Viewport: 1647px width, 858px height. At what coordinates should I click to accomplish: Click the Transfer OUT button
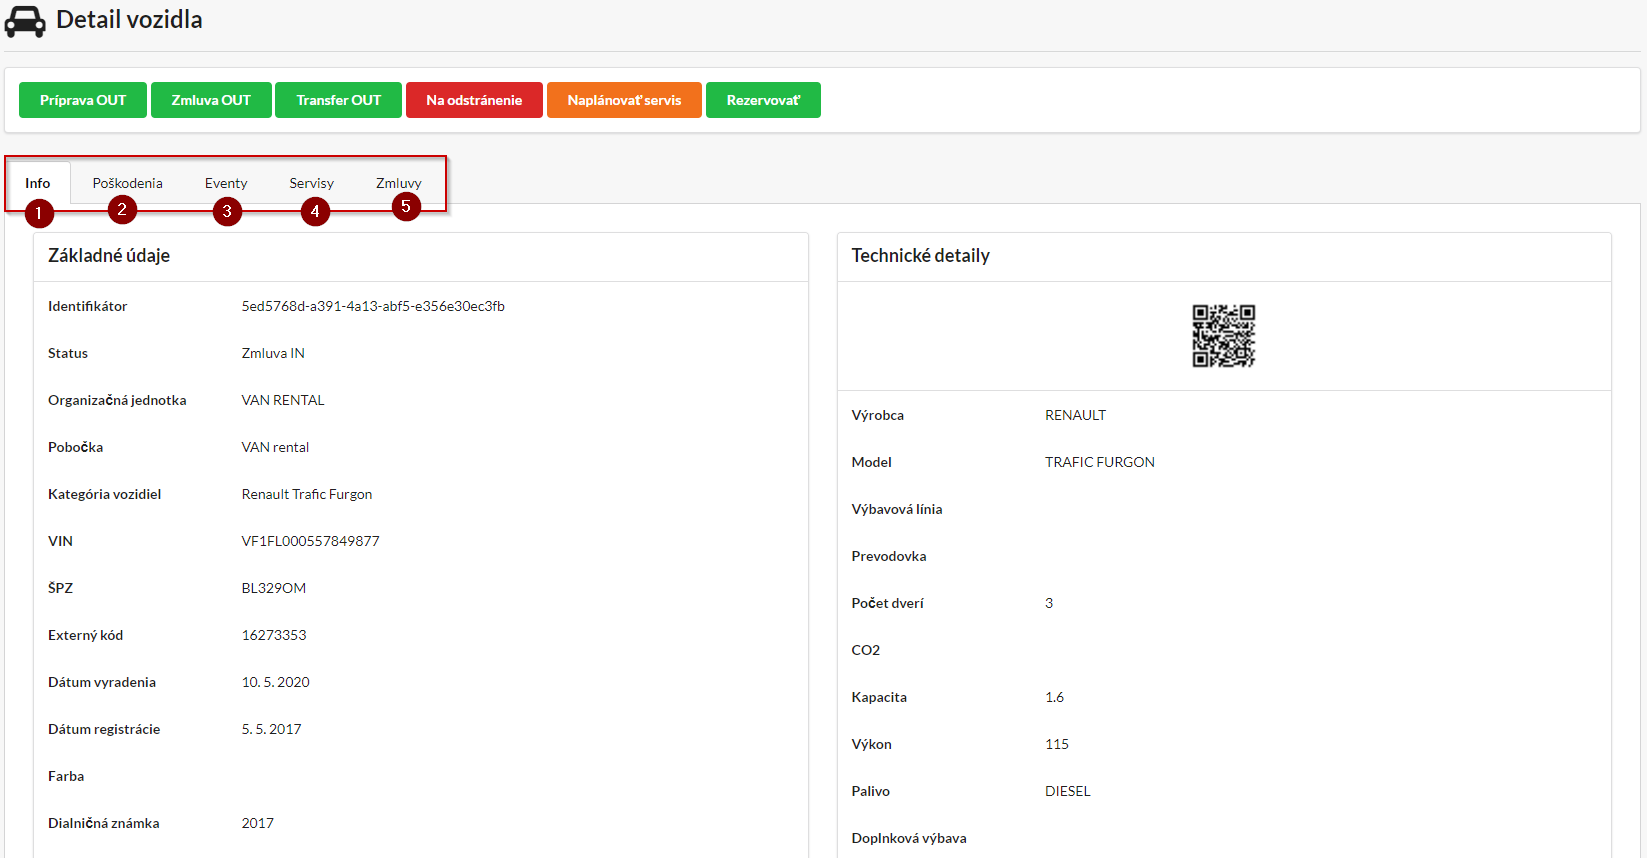coord(338,100)
